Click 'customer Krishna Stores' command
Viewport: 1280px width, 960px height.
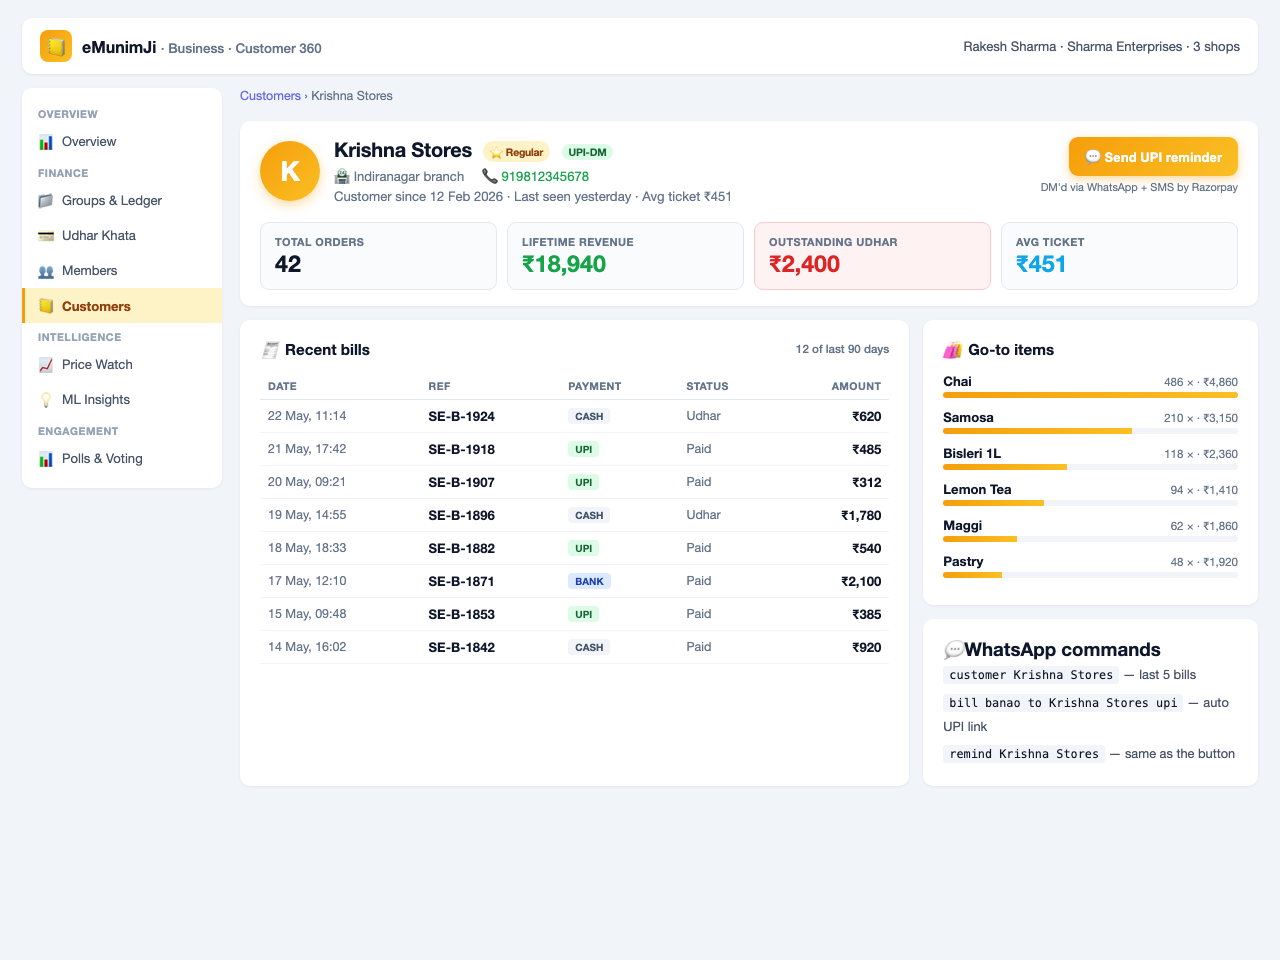[1031, 675]
